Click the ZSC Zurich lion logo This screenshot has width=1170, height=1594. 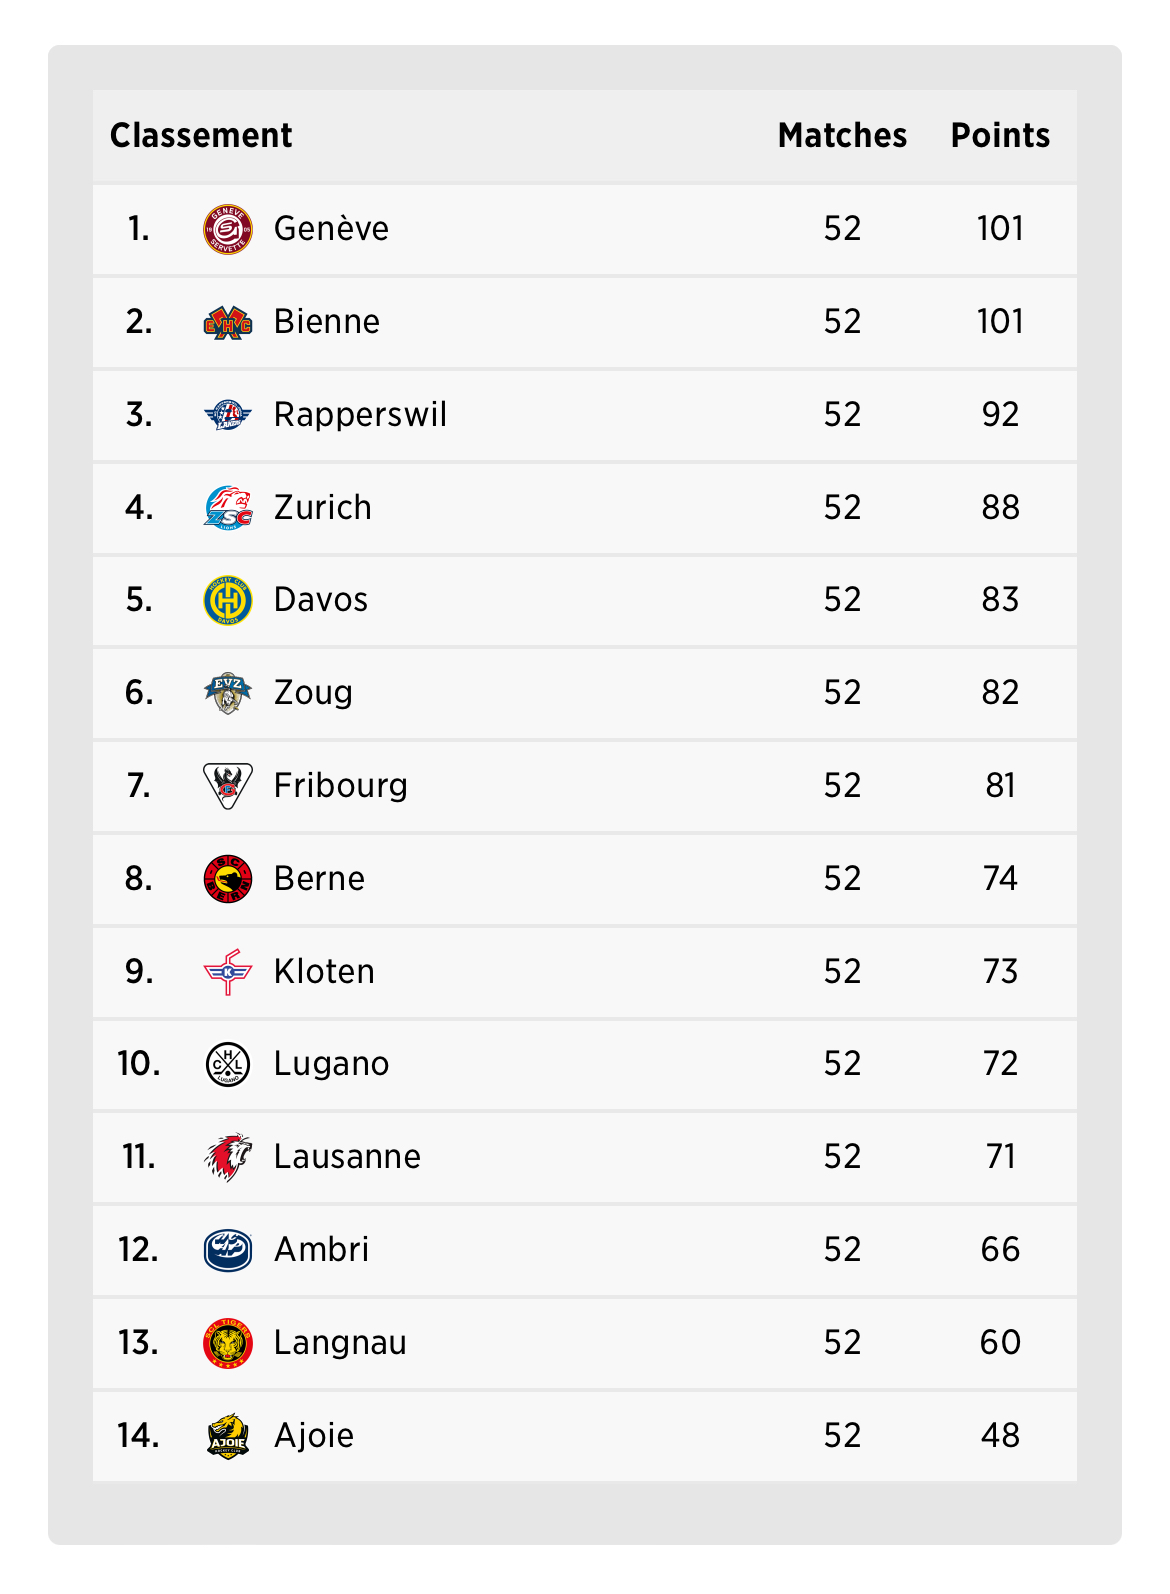point(227,507)
